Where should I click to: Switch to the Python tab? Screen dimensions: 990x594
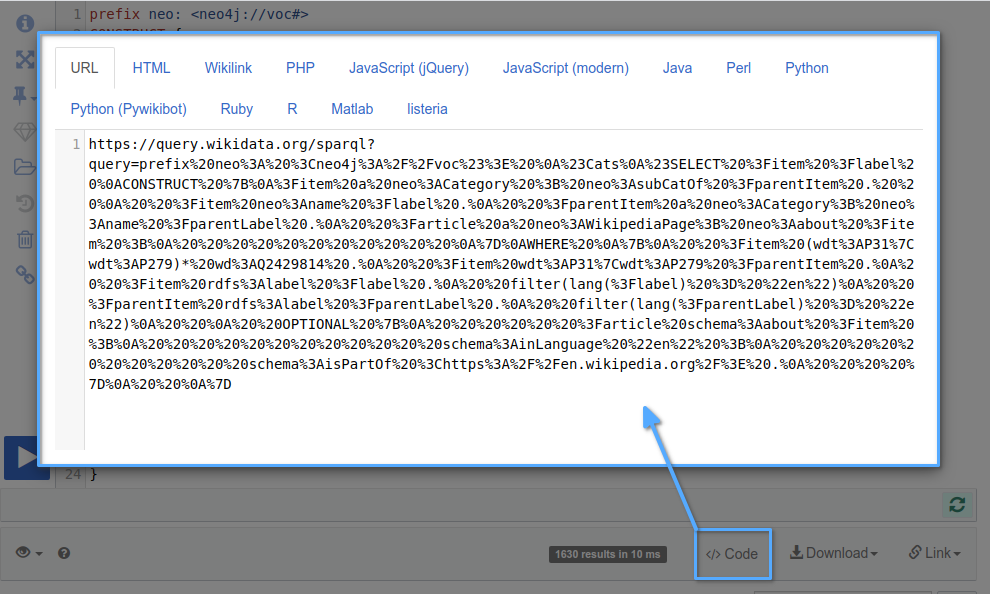pyautogui.click(x=806, y=68)
